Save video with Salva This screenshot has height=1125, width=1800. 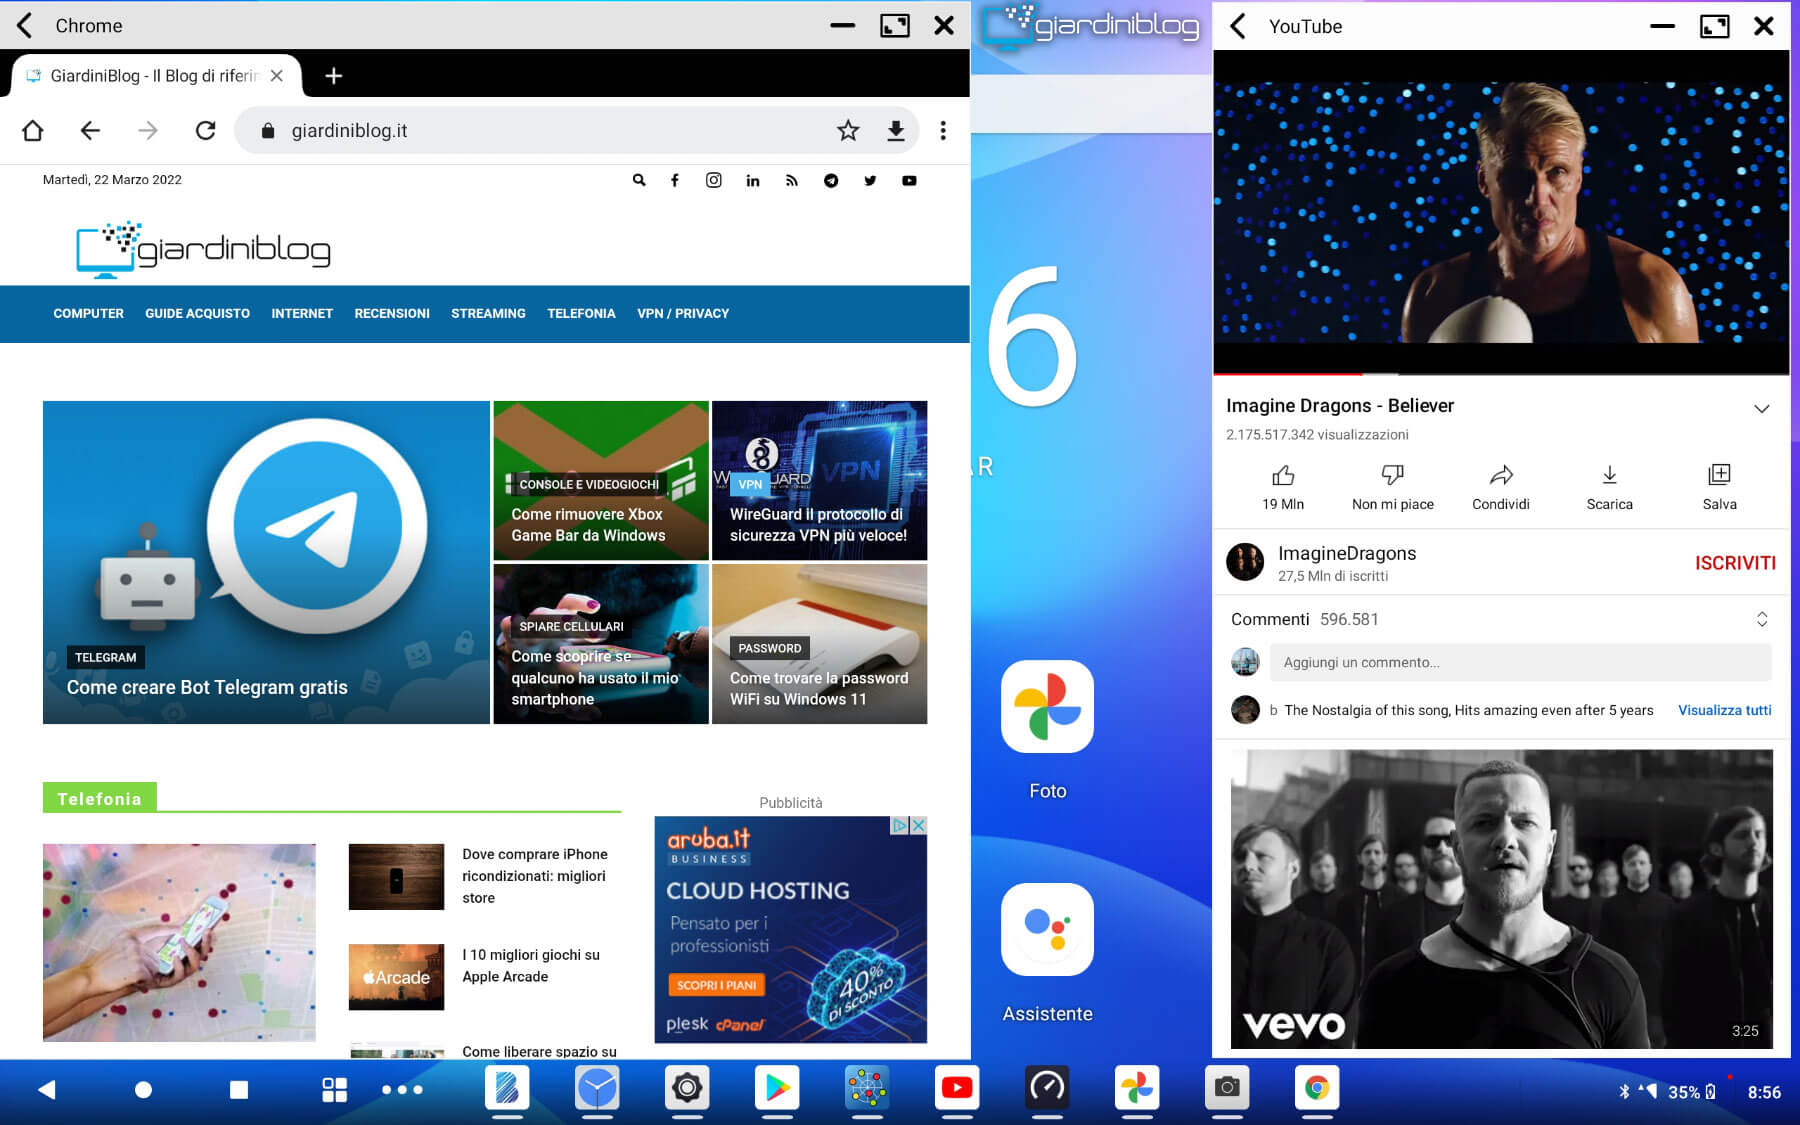point(1719,487)
